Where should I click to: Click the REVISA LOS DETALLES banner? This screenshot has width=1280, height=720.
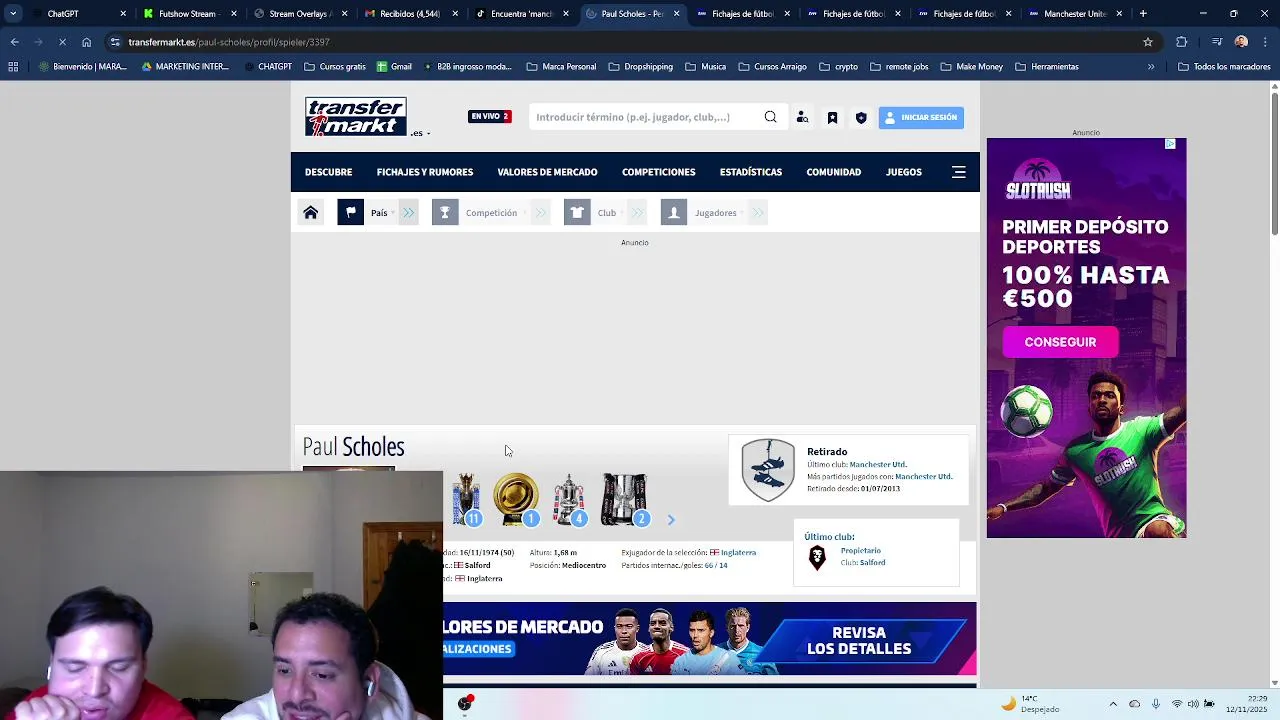click(x=858, y=640)
